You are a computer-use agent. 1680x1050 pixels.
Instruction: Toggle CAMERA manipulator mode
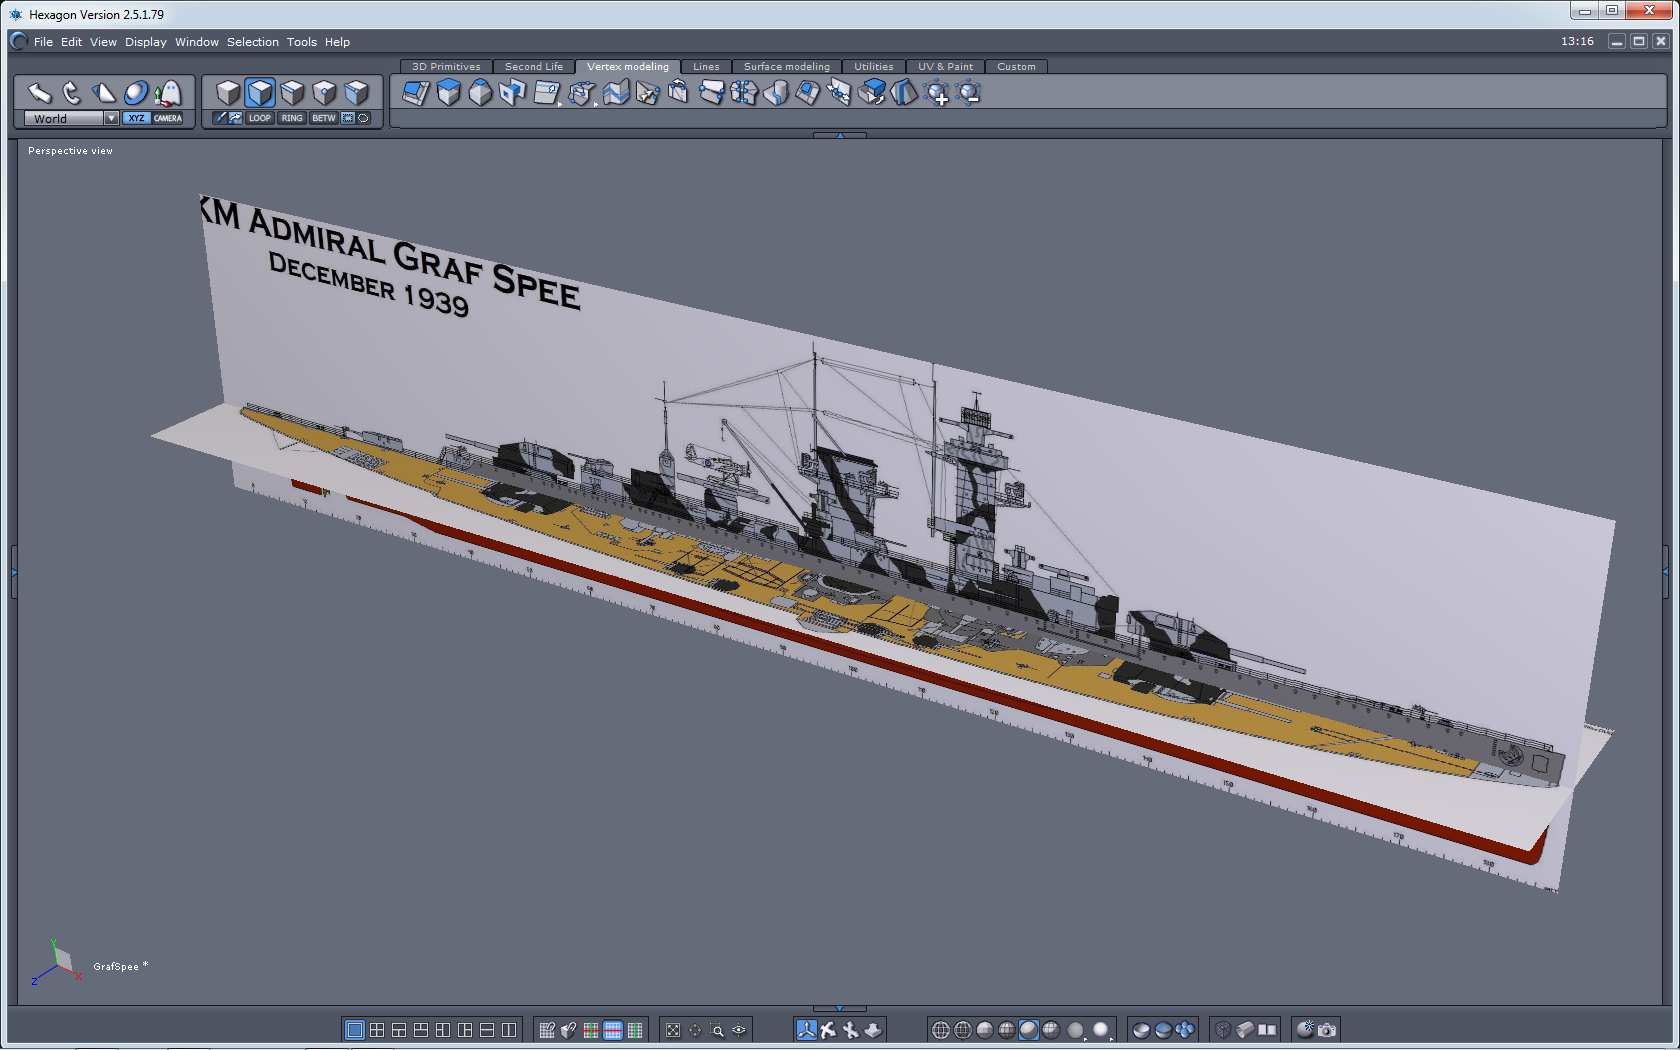click(168, 118)
